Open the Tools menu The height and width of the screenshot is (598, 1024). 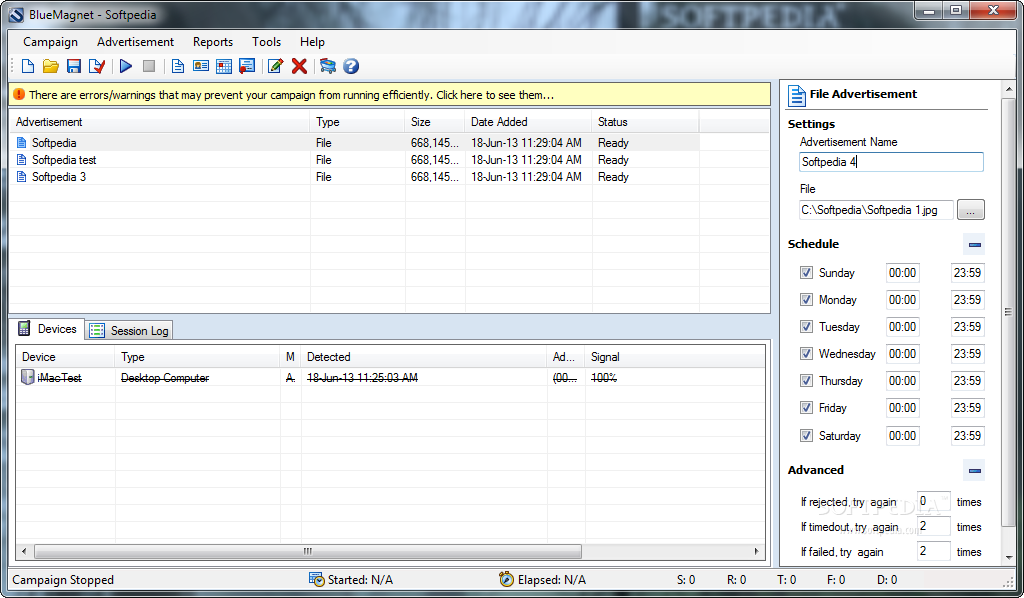click(x=266, y=42)
